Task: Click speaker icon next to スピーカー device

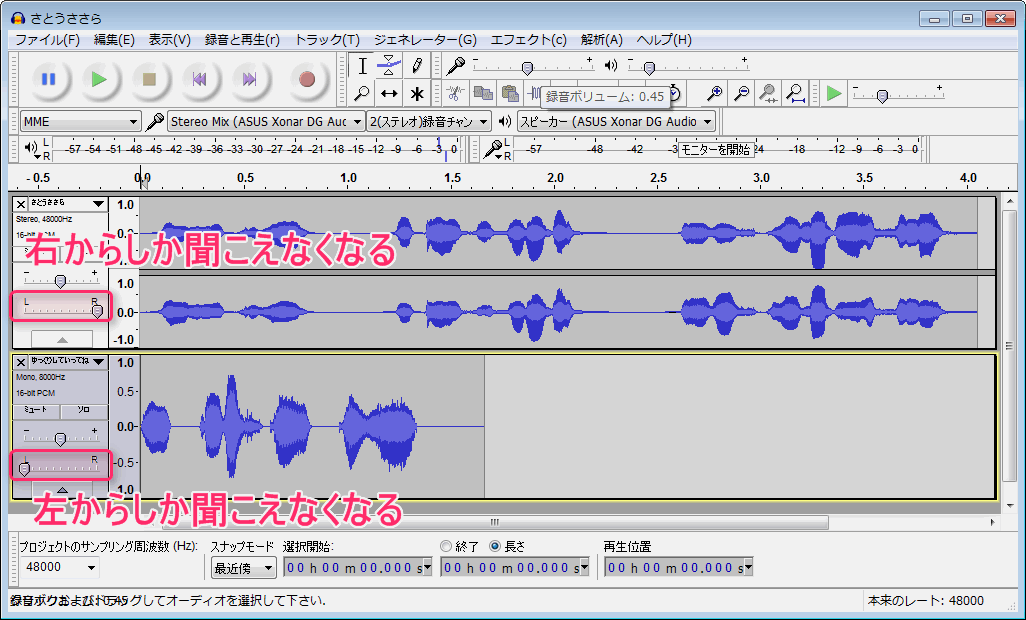Action: pos(504,122)
